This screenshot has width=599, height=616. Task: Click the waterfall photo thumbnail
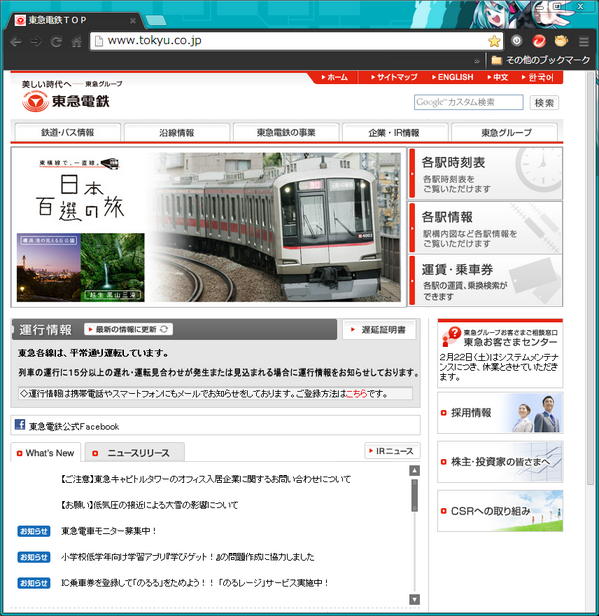tap(113, 267)
